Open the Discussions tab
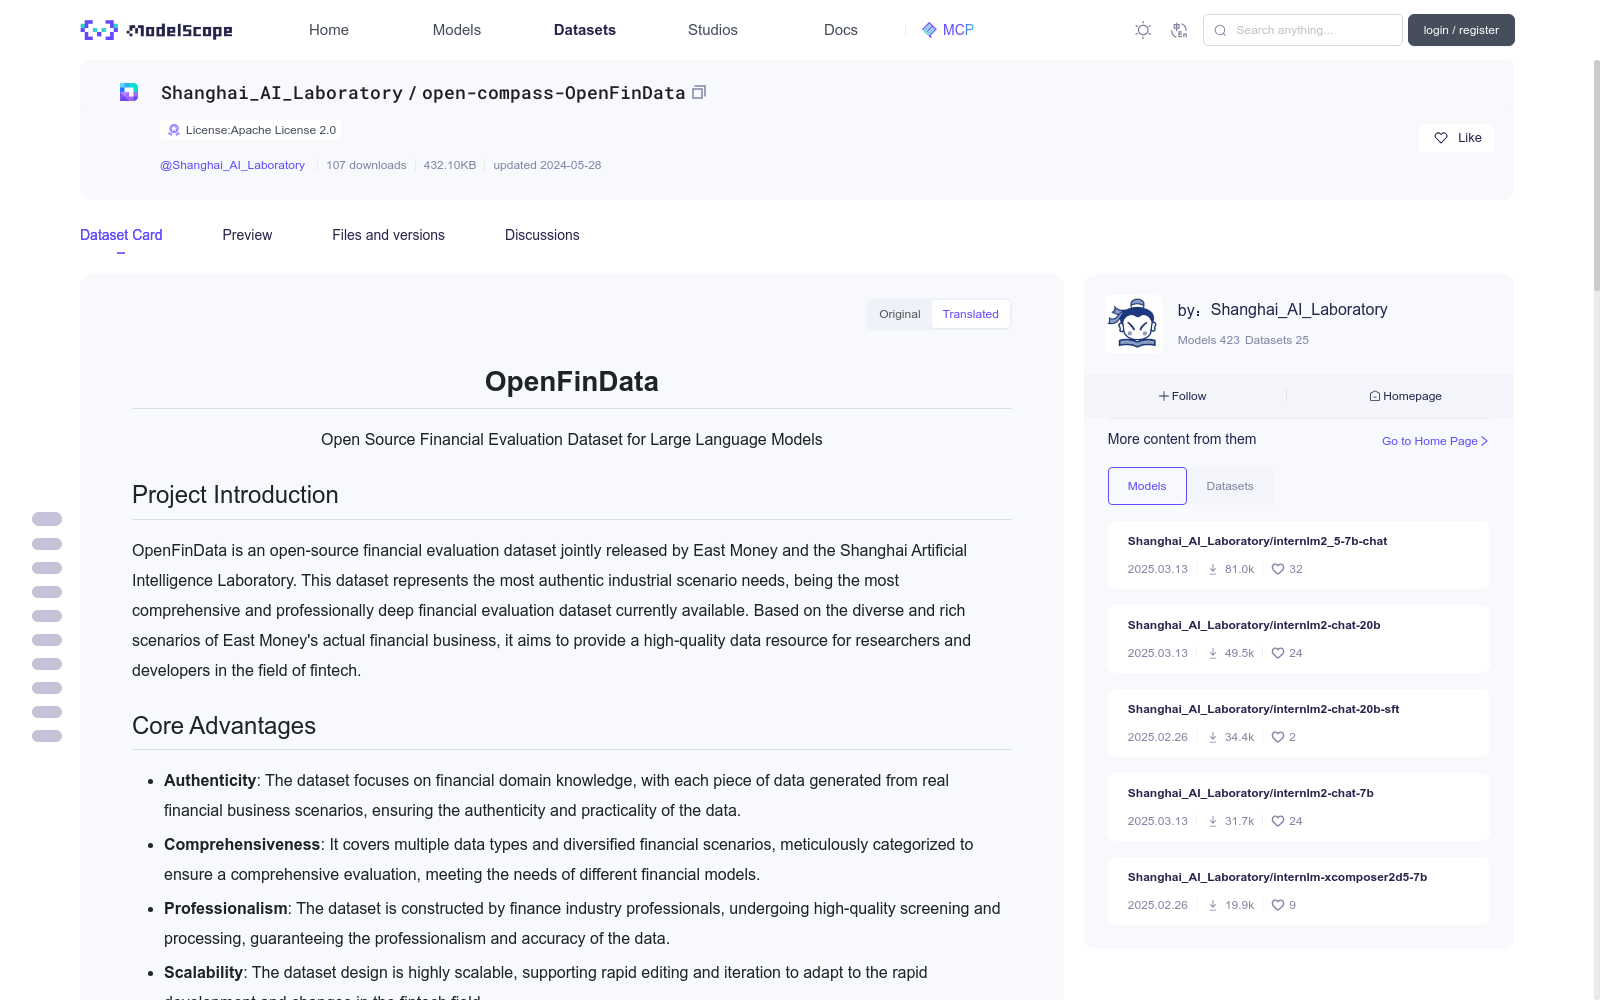 [x=542, y=235]
